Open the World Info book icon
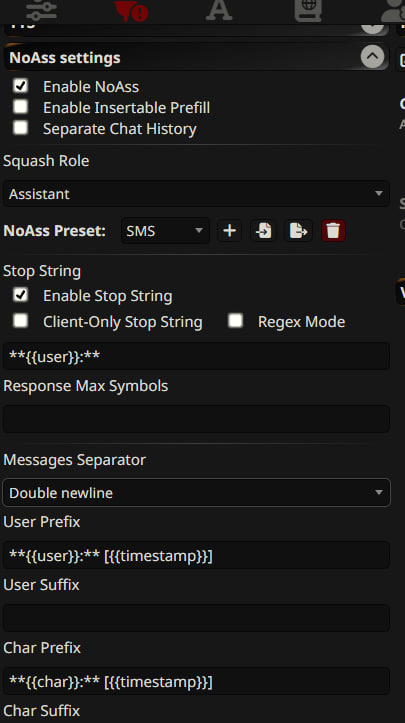This screenshot has width=405, height=723. 308,10
